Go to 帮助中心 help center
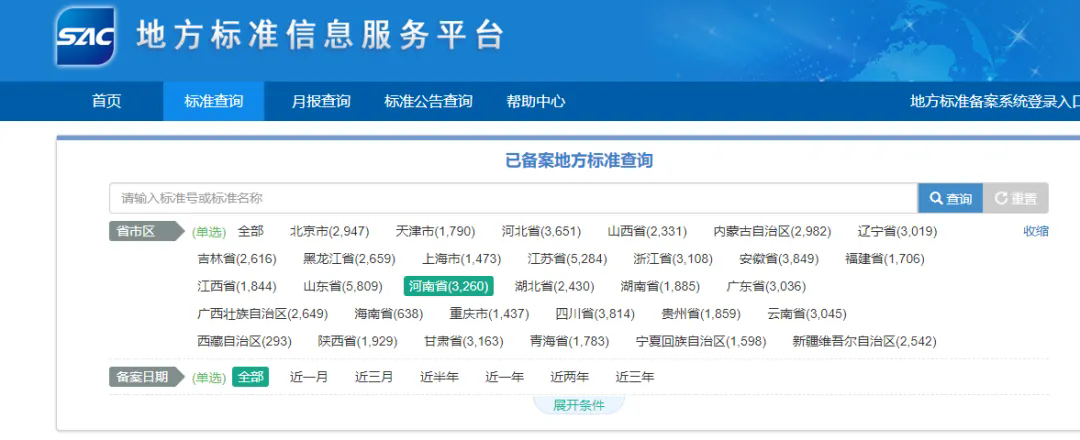This screenshot has width=1080, height=440. tap(535, 101)
